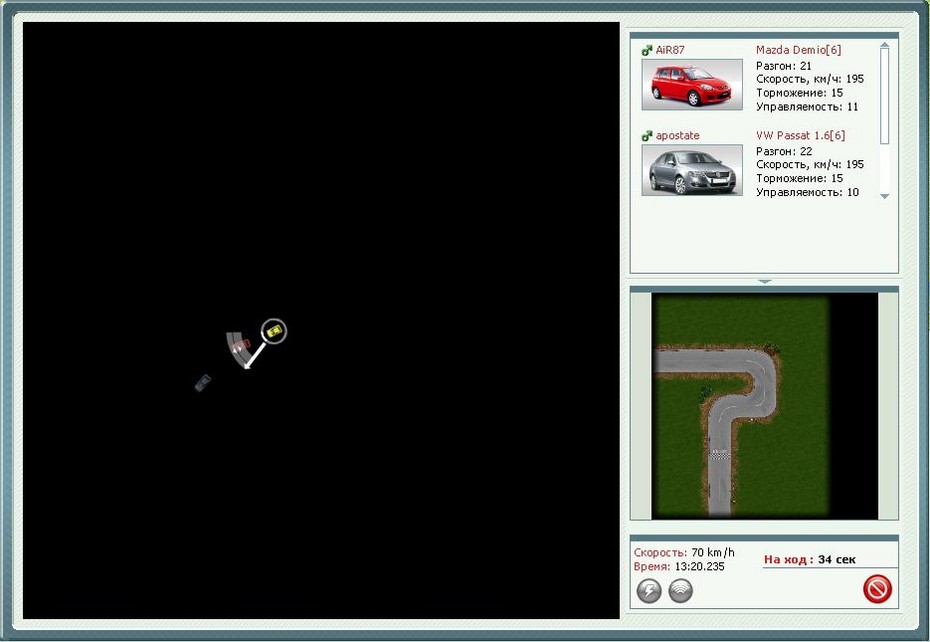Click 'Управляемость: 11' stat text
Screen dimensions: 930x642
(x=807, y=107)
